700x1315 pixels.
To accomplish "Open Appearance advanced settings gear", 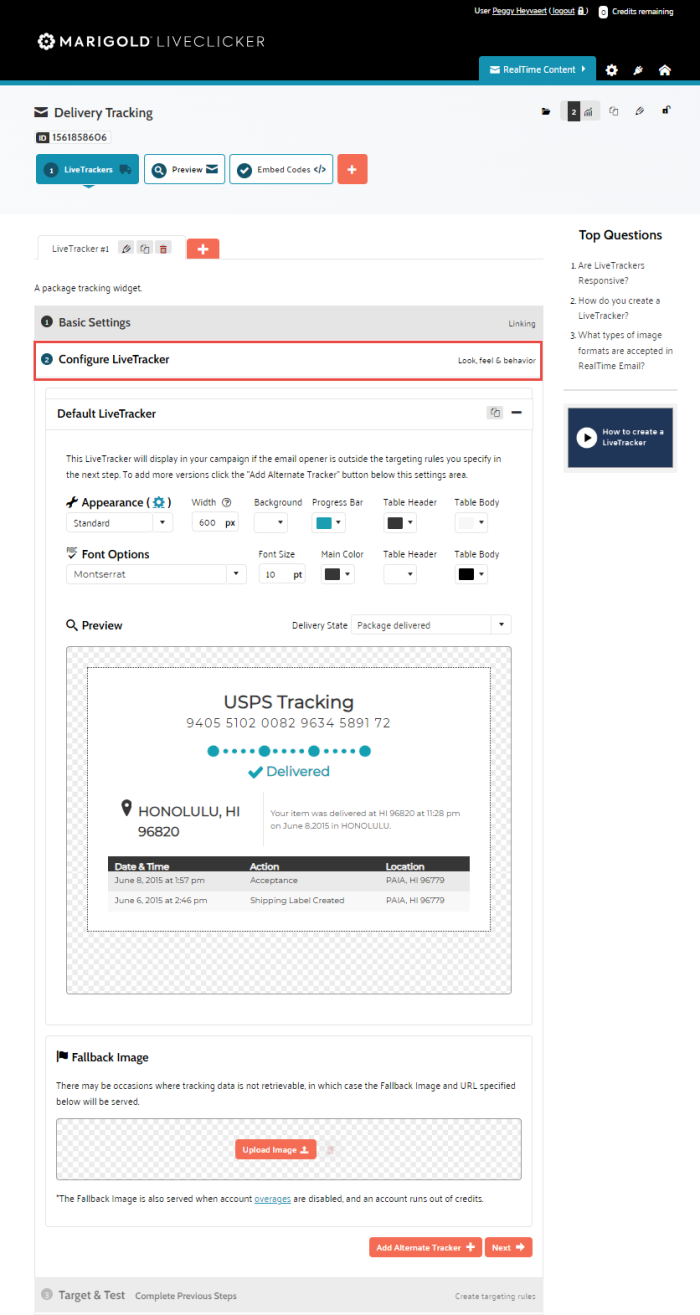I will 159,502.
